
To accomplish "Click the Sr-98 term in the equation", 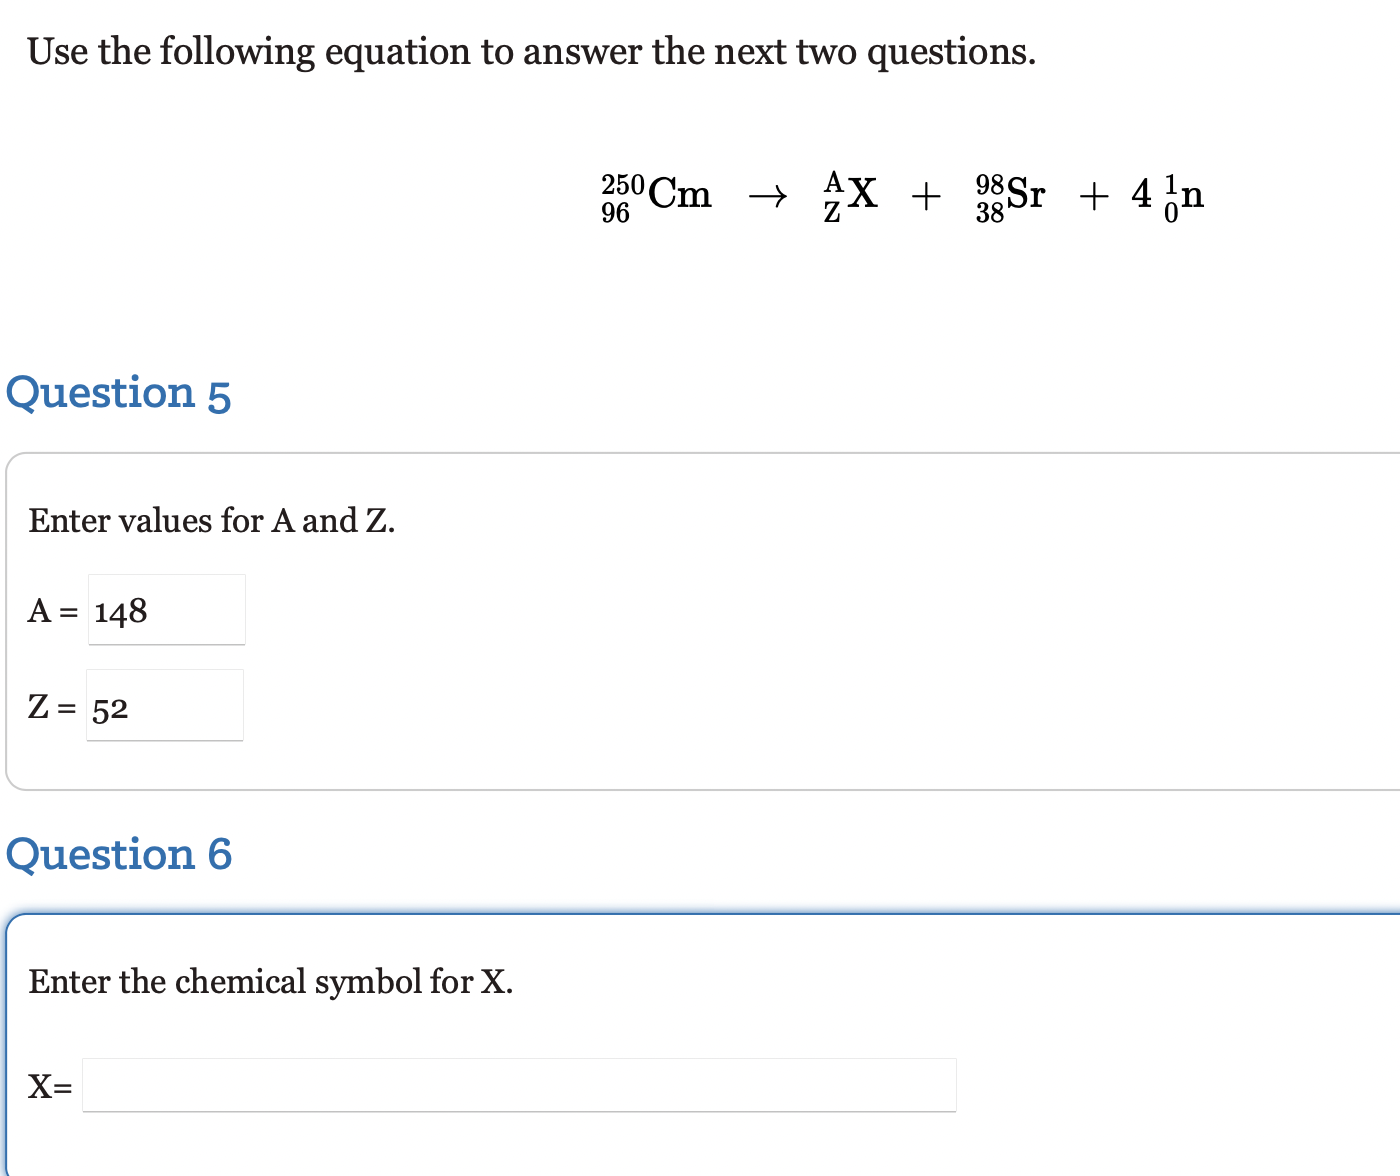I will click(x=1011, y=196).
